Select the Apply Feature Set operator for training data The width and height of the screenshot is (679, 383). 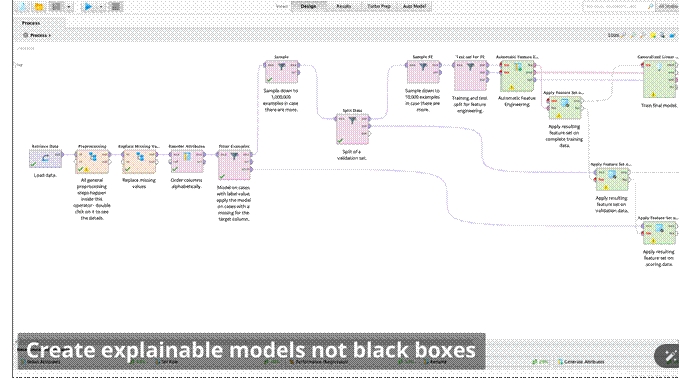[565, 107]
